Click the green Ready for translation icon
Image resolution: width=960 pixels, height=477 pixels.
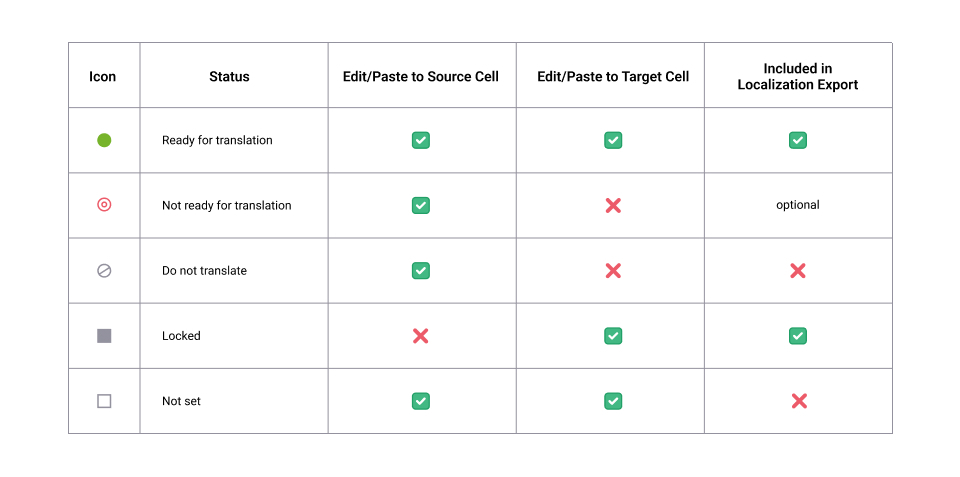click(104, 140)
